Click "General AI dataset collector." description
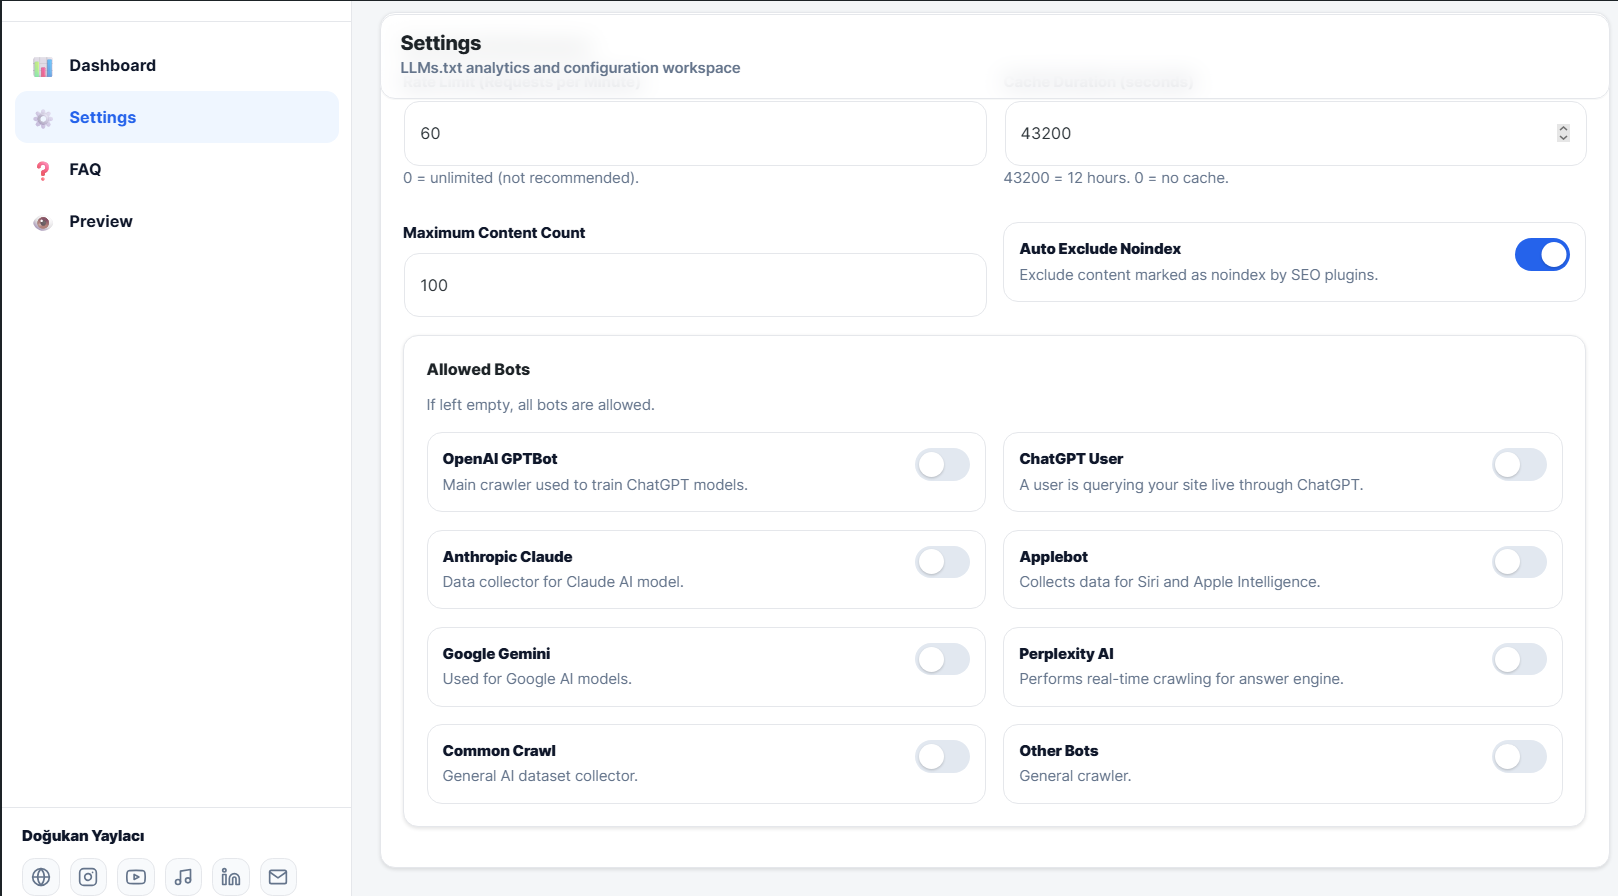 point(540,776)
